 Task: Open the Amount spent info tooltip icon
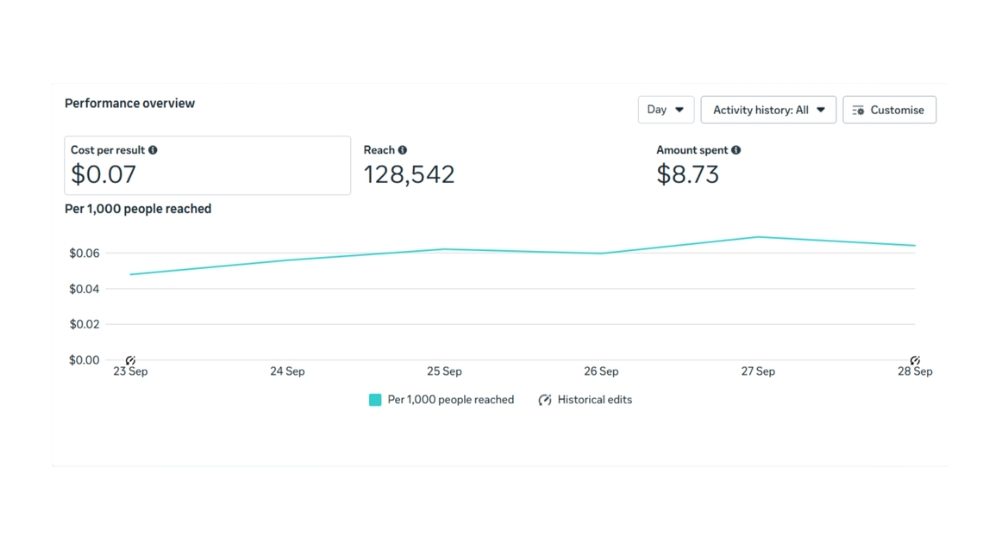click(736, 150)
